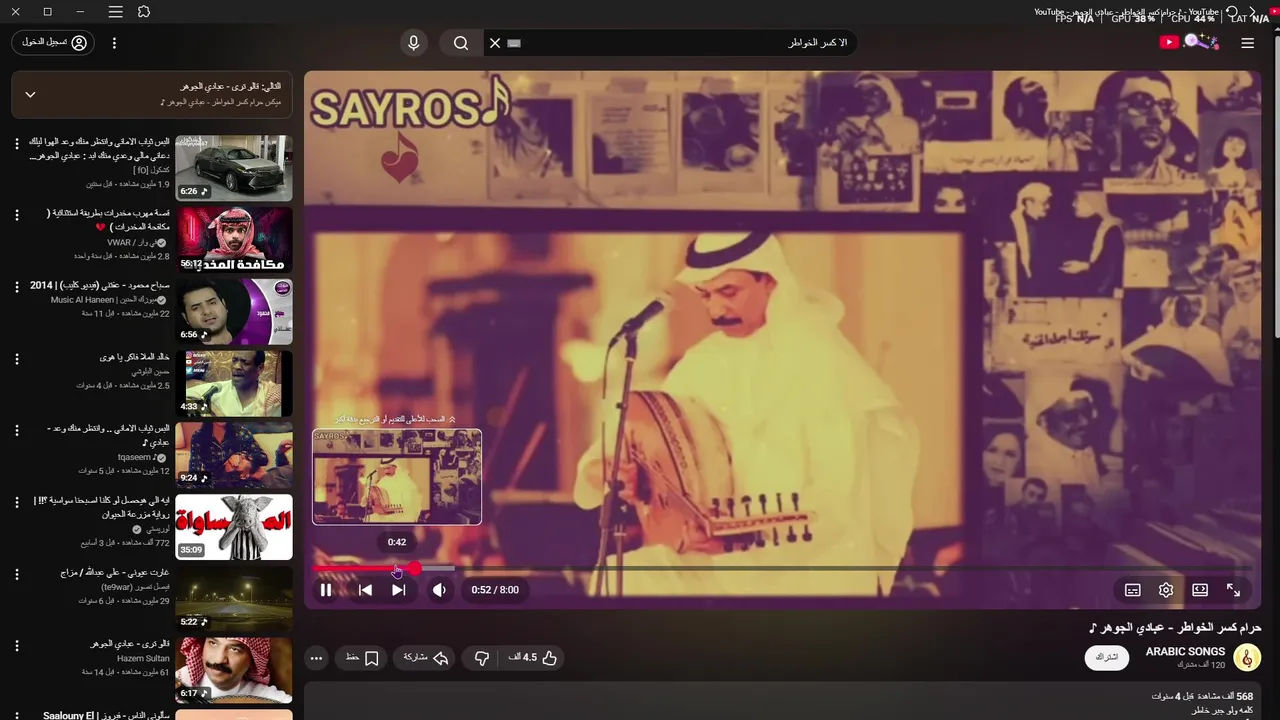
Task: Run search with the magnifier button
Action: click(x=461, y=43)
